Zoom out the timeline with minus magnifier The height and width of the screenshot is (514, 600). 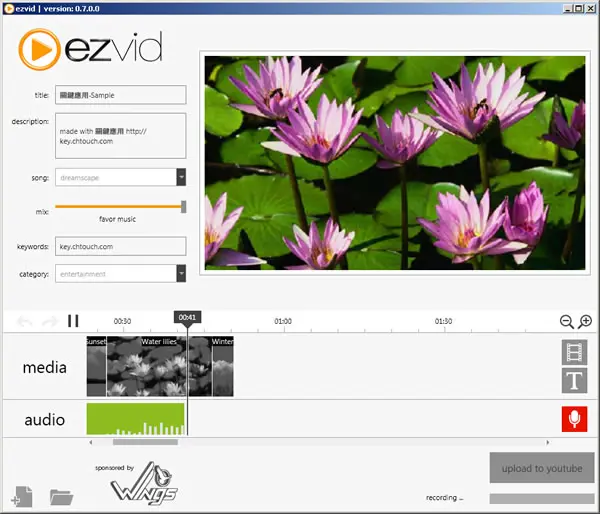point(566,321)
